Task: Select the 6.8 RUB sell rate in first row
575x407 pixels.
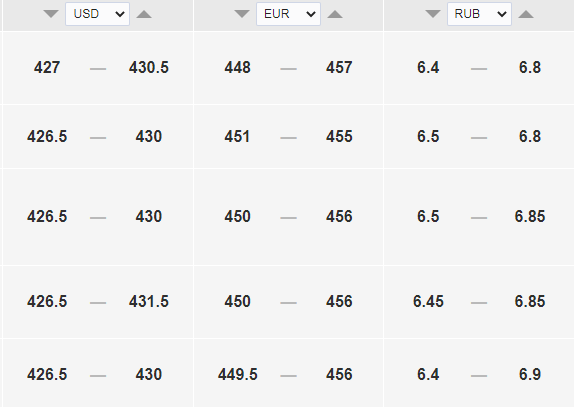Action: pyautogui.click(x=530, y=67)
